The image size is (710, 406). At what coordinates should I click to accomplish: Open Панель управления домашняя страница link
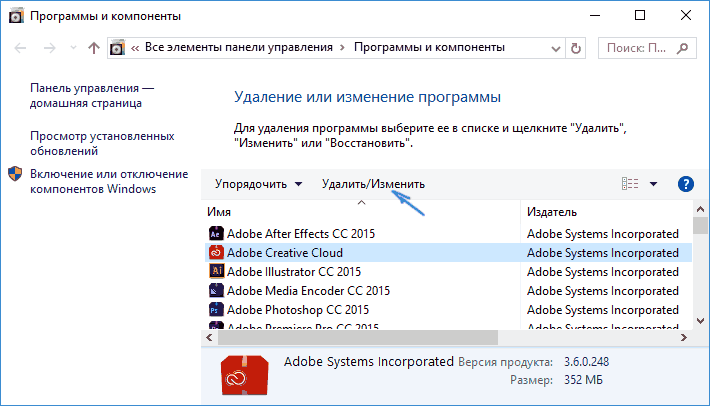coord(92,95)
